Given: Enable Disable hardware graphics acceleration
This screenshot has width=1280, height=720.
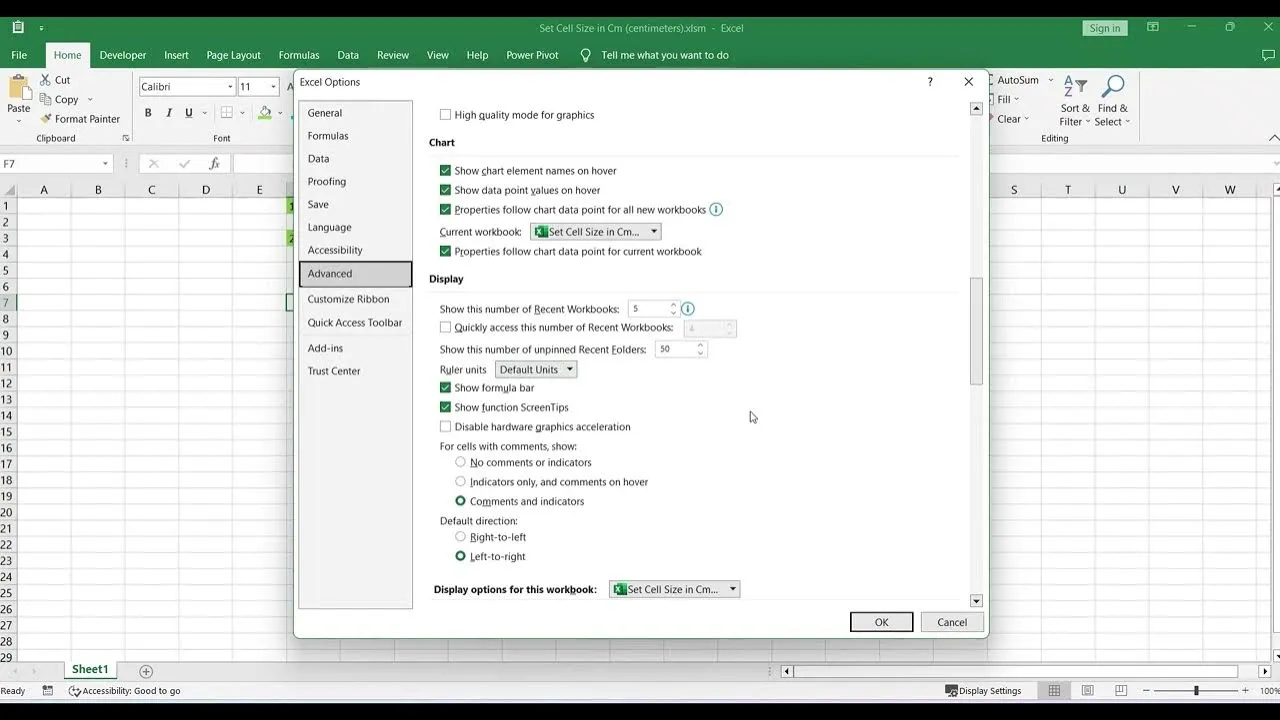Looking at the screenshot, I should [x=445, y=426].
